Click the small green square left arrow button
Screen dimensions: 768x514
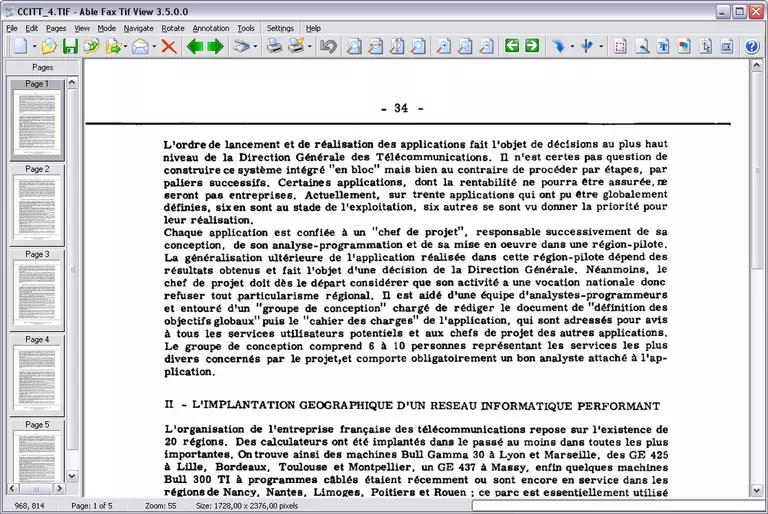point(511,46)
